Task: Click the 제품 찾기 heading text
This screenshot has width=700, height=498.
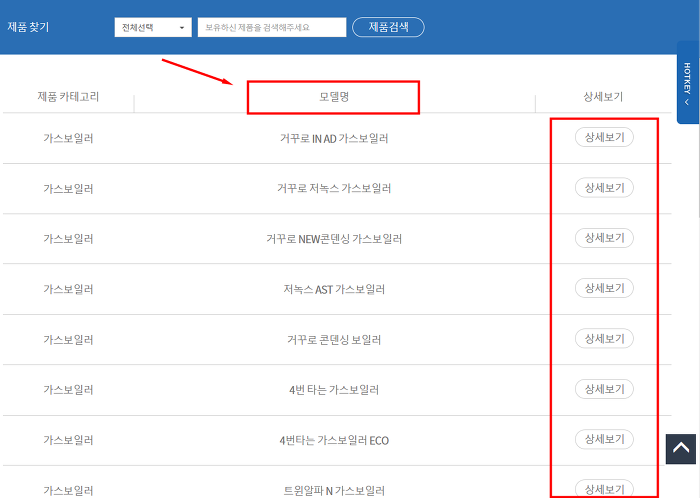Action: click(x=28, y=27)
